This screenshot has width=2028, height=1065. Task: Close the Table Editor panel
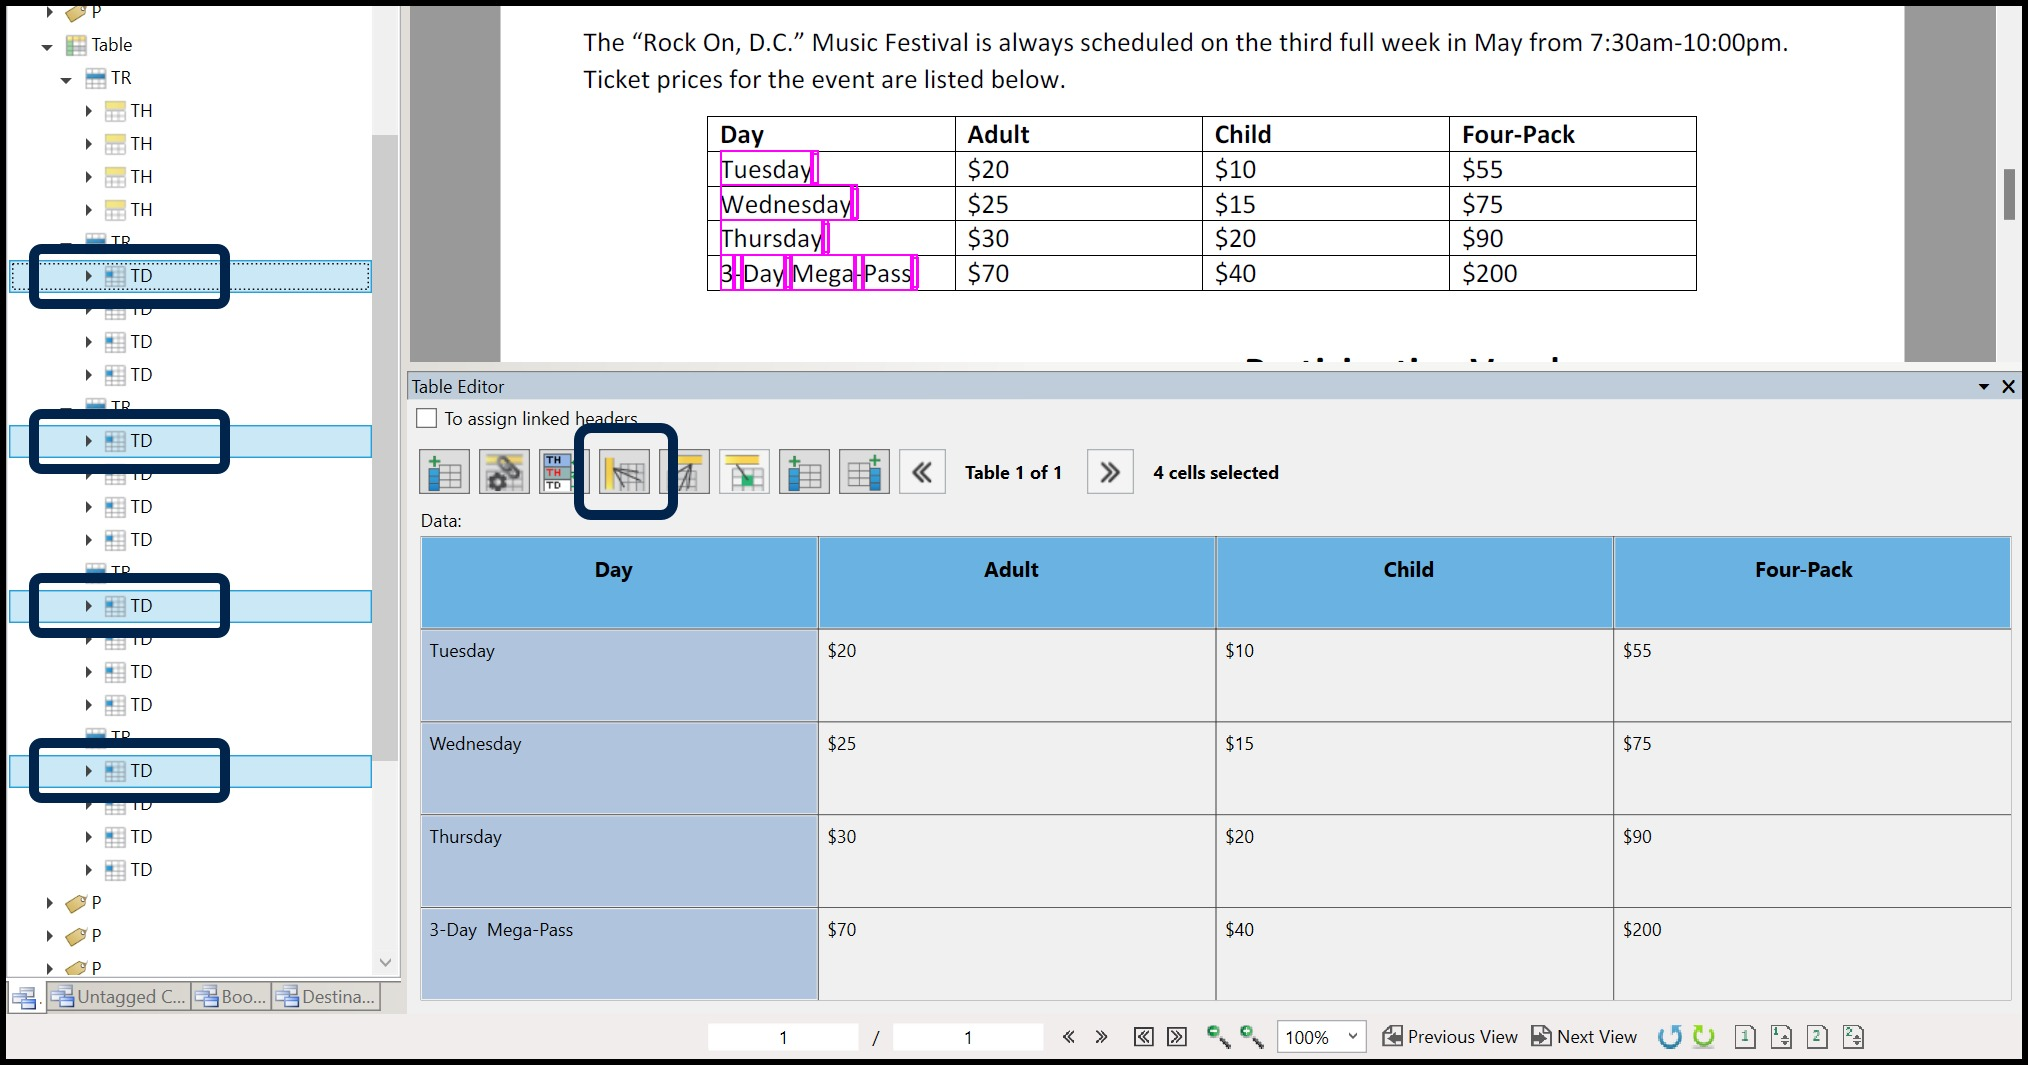click(x=2008, y=387)
